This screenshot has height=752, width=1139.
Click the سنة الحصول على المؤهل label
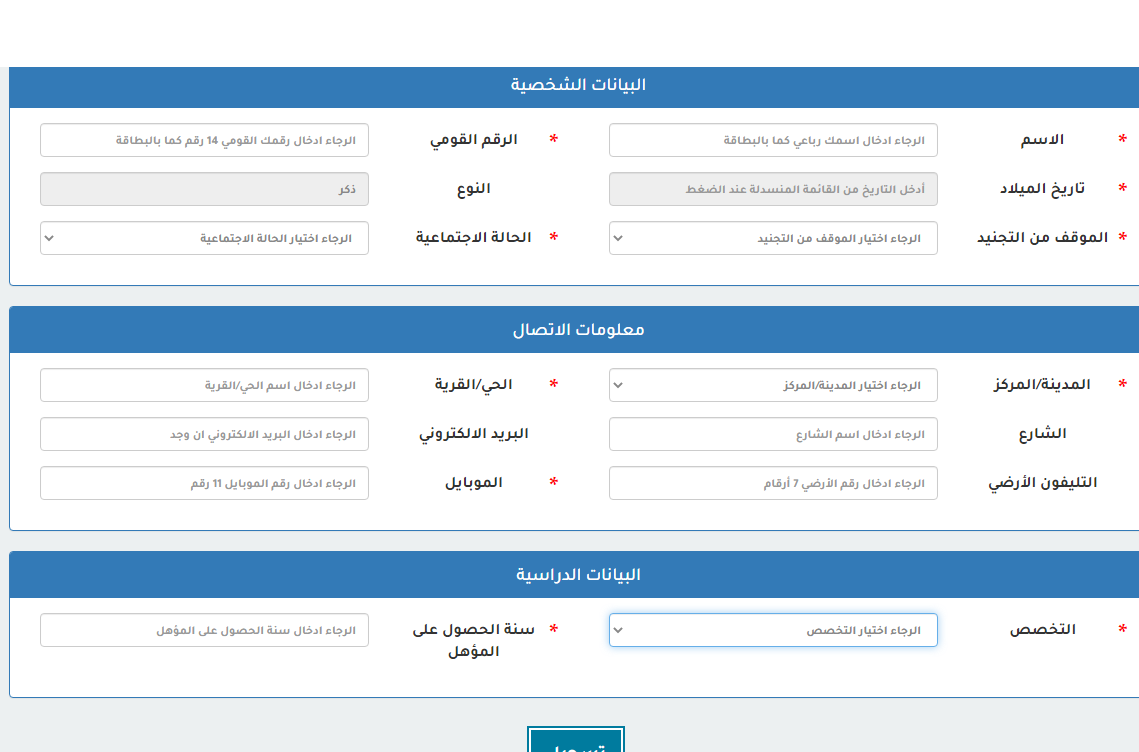pyautogui.click(x=474, y=640)
